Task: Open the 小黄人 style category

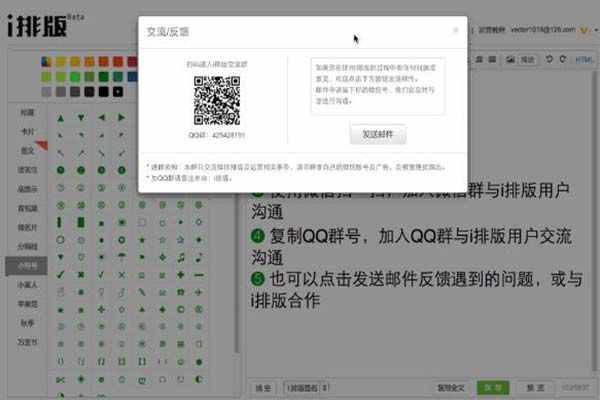Action: click(27, 285)
